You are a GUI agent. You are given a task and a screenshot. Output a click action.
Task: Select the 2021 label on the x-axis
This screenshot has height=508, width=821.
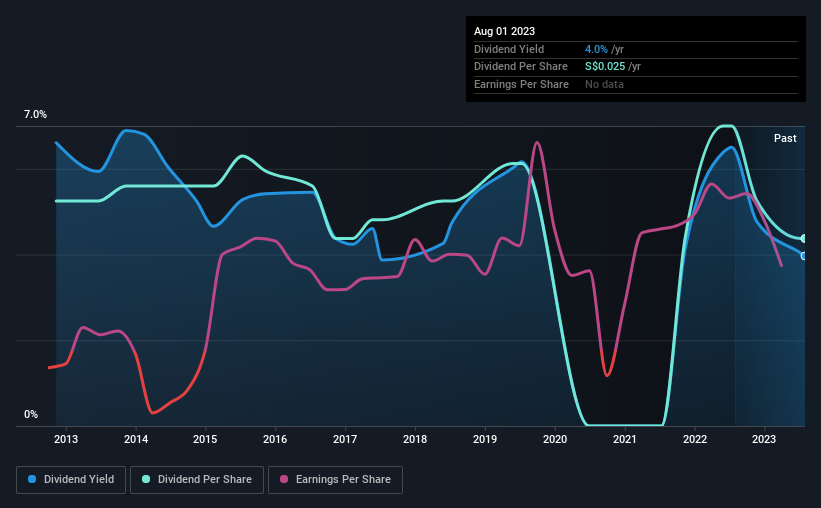pos(625,439)
